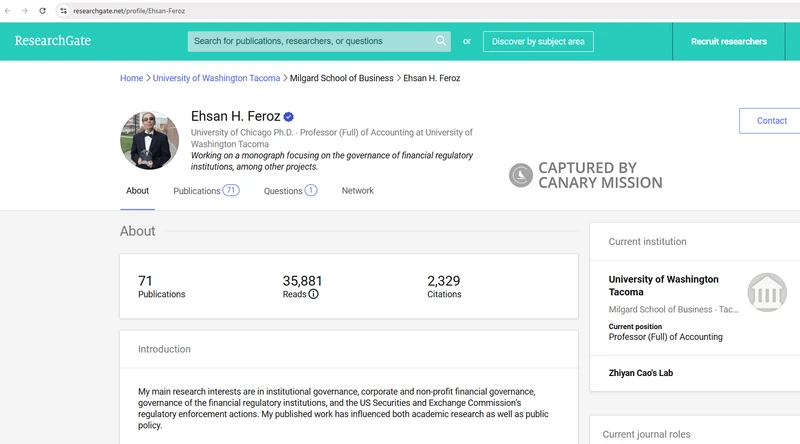Click the Contact button
This screenshot has width=800, height=444.
pyautogui.click(x=771, y=121)
